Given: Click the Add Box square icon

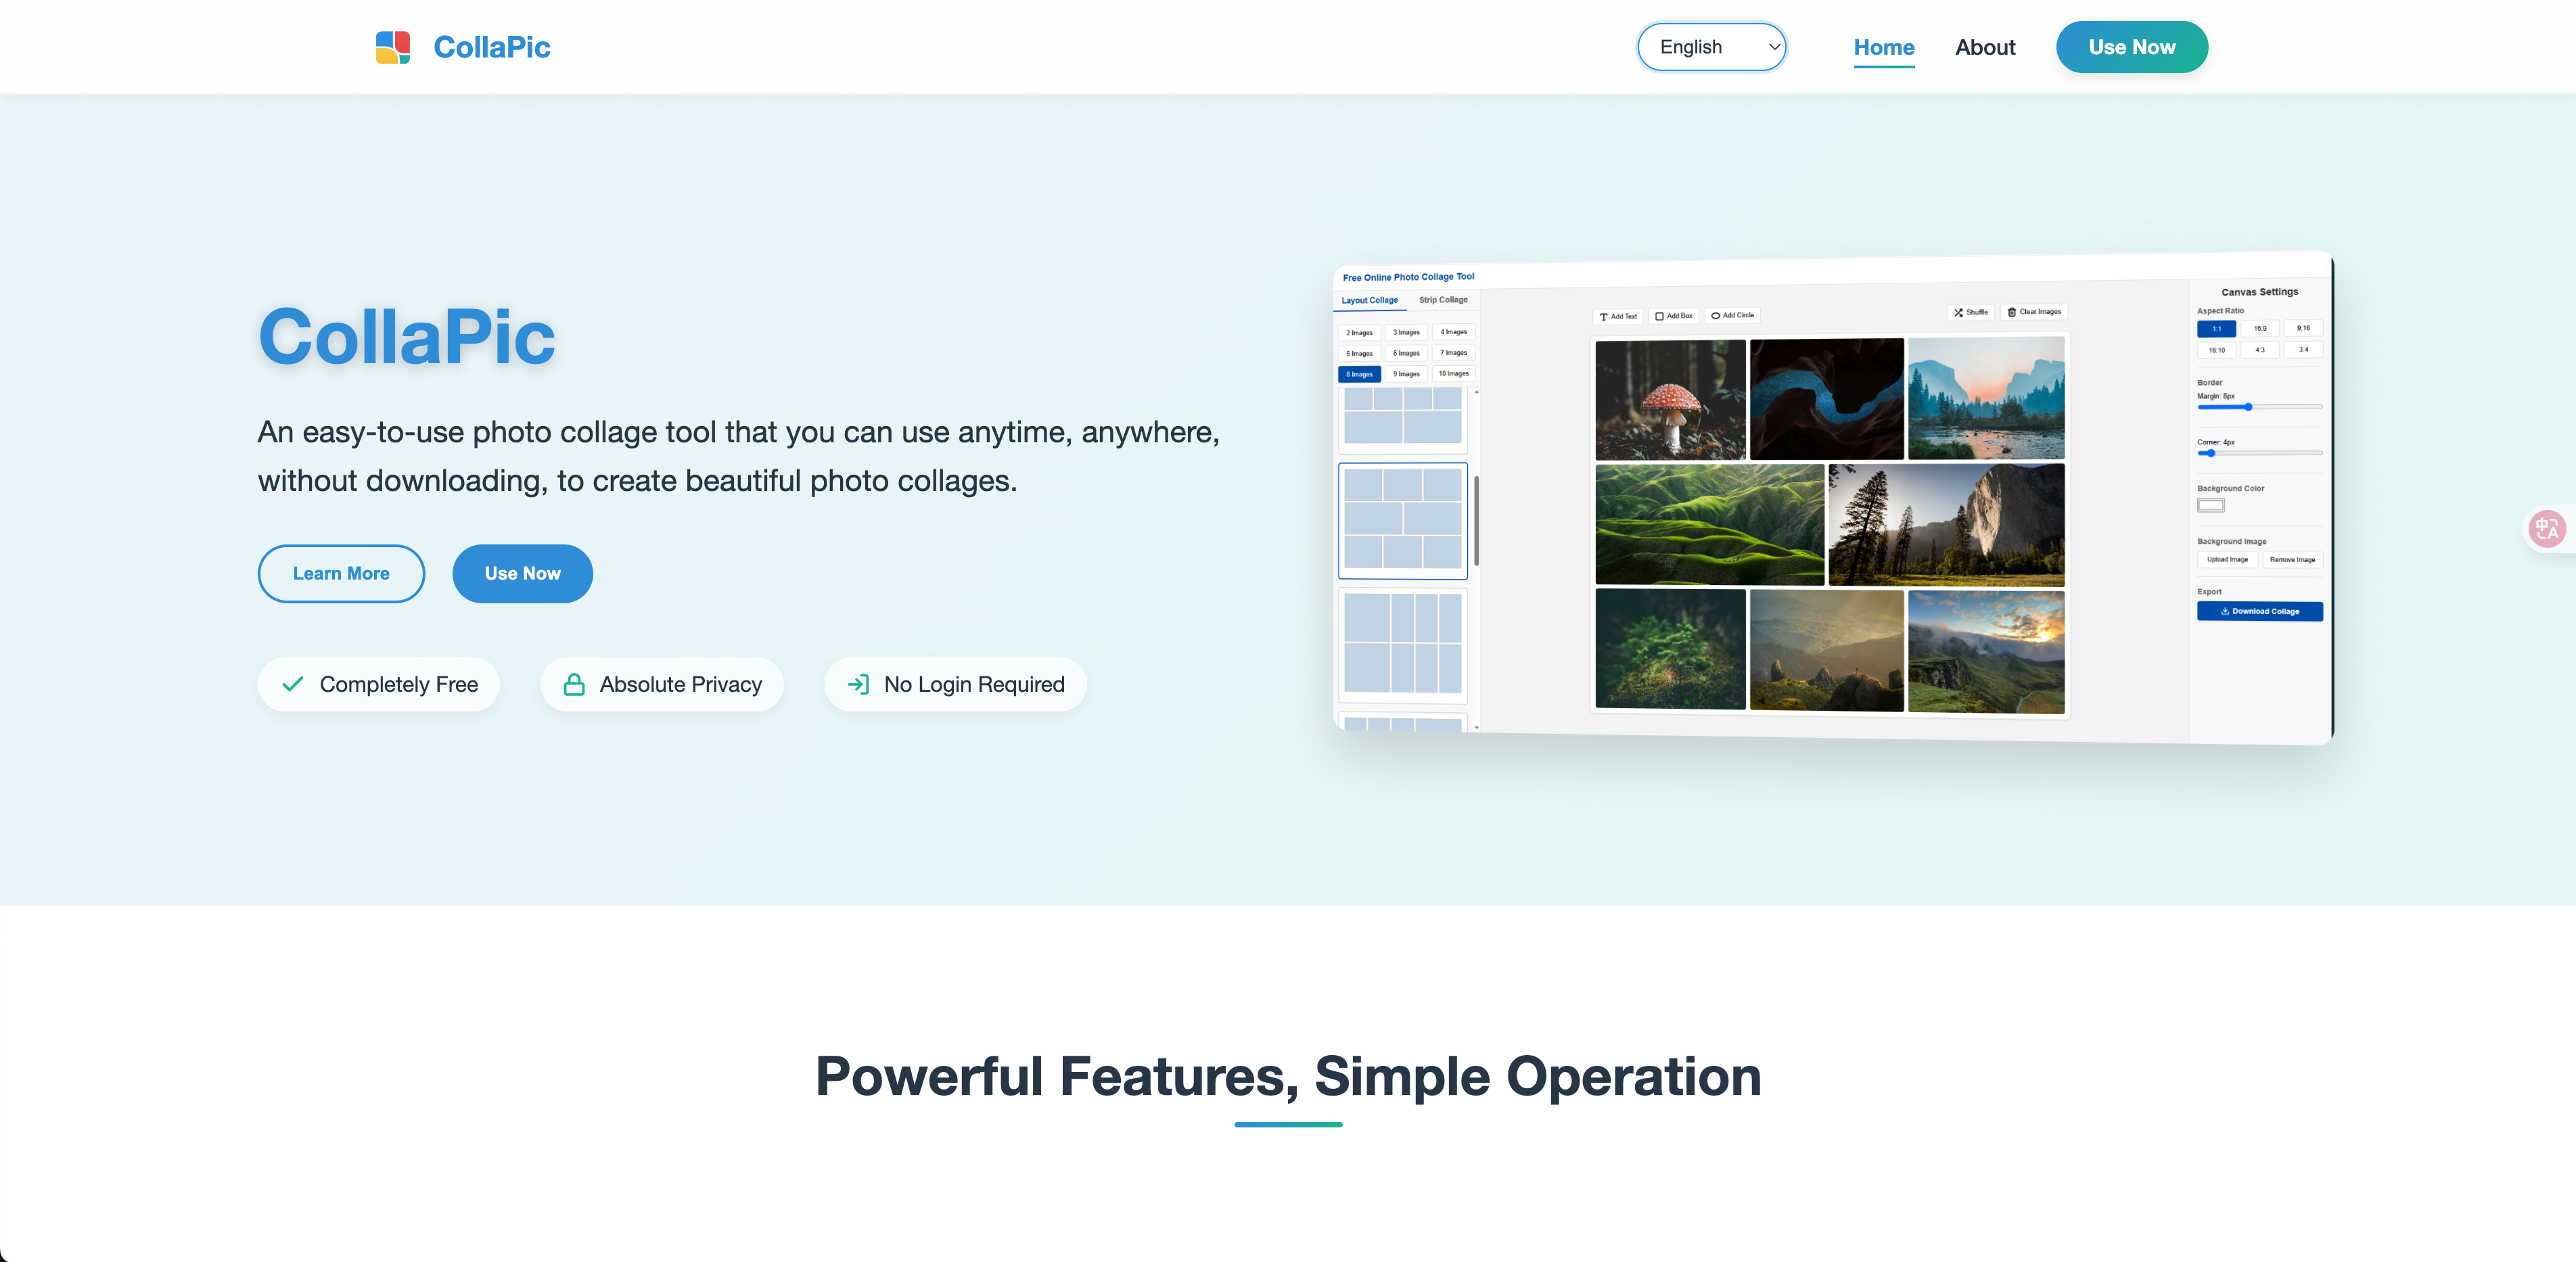Looking at the screenshot, I should pyautogui.click(x=1659, y=316).
